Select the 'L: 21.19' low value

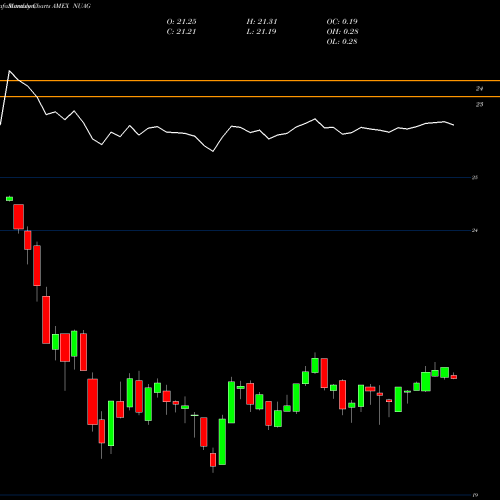(x=261, y=32)
